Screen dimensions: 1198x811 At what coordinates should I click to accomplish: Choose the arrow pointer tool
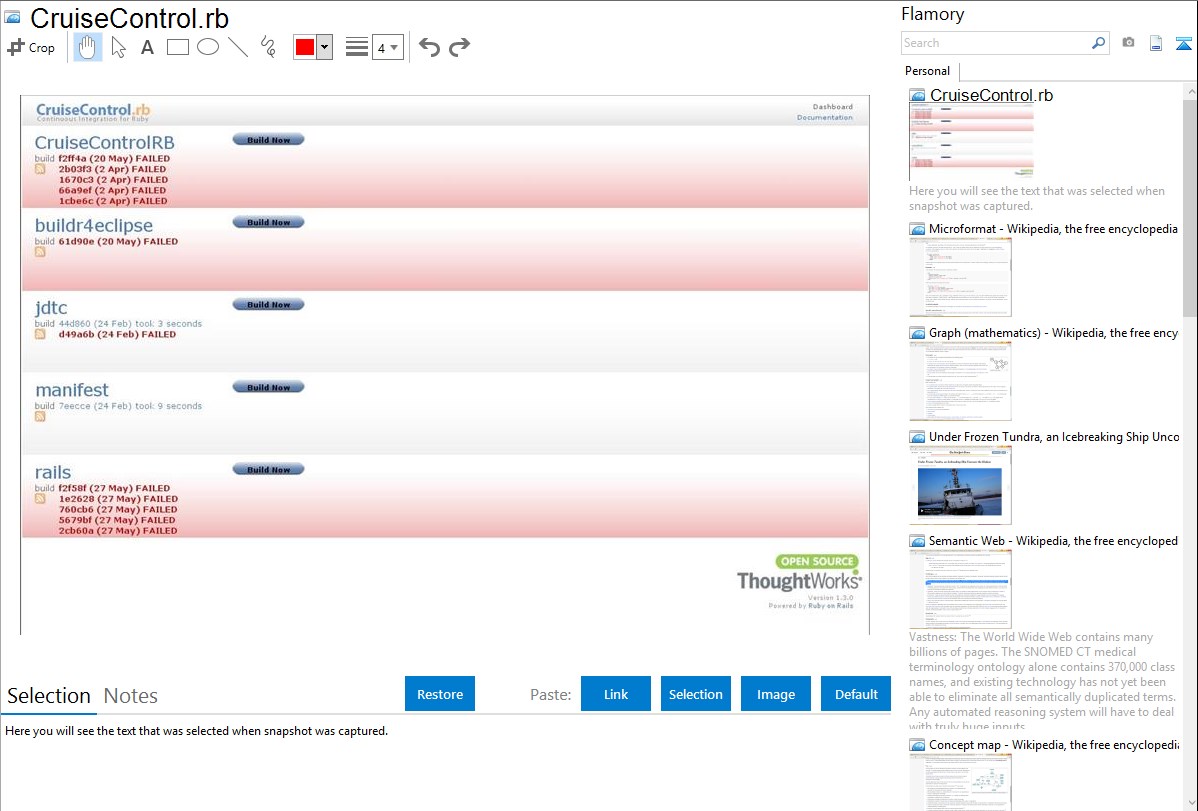click(x=118, y=47)
